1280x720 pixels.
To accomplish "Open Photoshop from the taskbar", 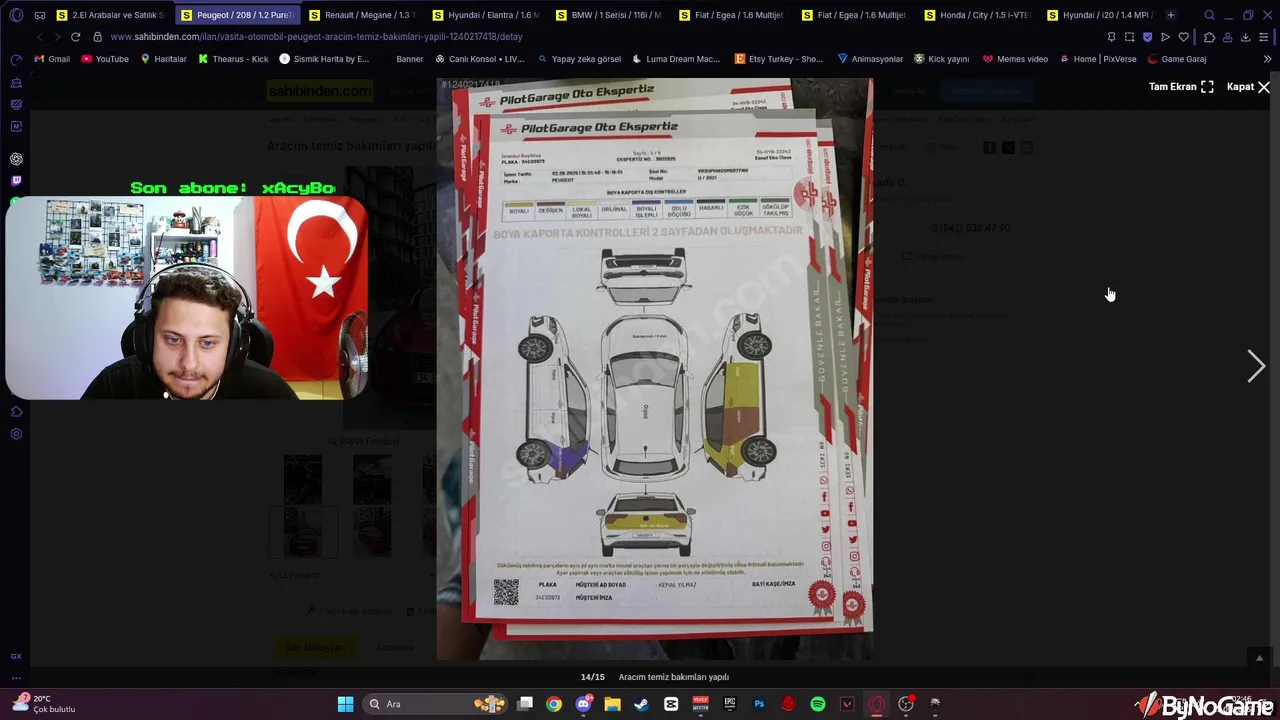I will pos(759,704).
